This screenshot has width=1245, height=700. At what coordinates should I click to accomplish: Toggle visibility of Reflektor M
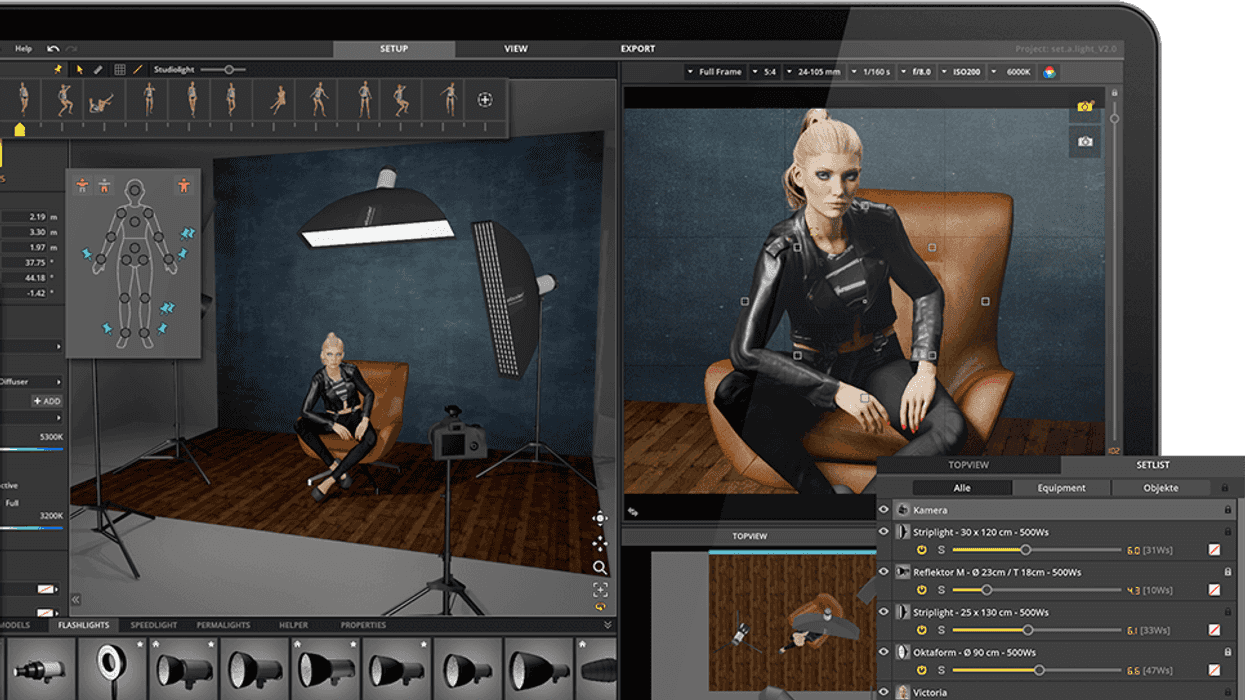pyautogui.click(x=884, y=572)
